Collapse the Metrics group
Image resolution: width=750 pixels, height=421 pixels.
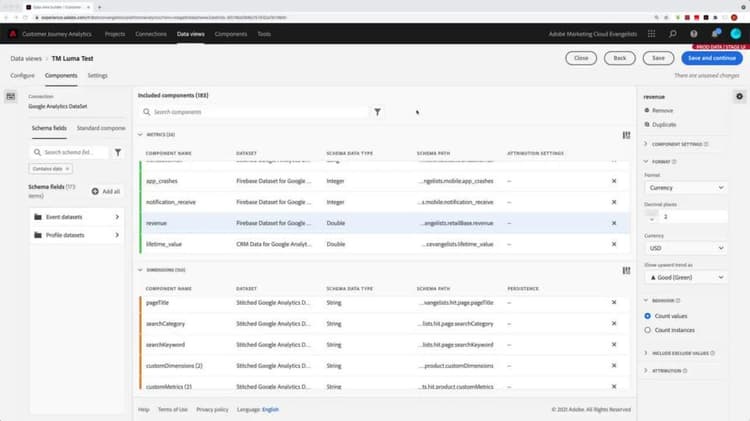click(x=140, y=135)
